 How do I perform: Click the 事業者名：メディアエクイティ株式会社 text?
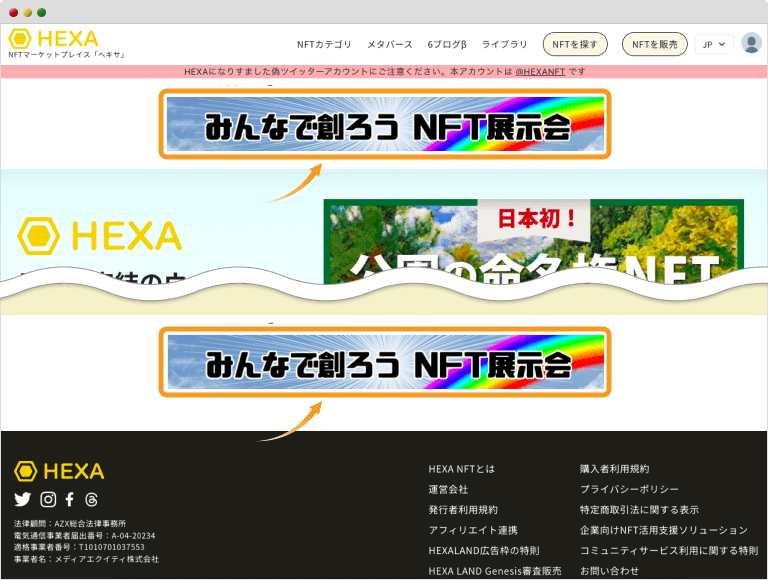86,559
